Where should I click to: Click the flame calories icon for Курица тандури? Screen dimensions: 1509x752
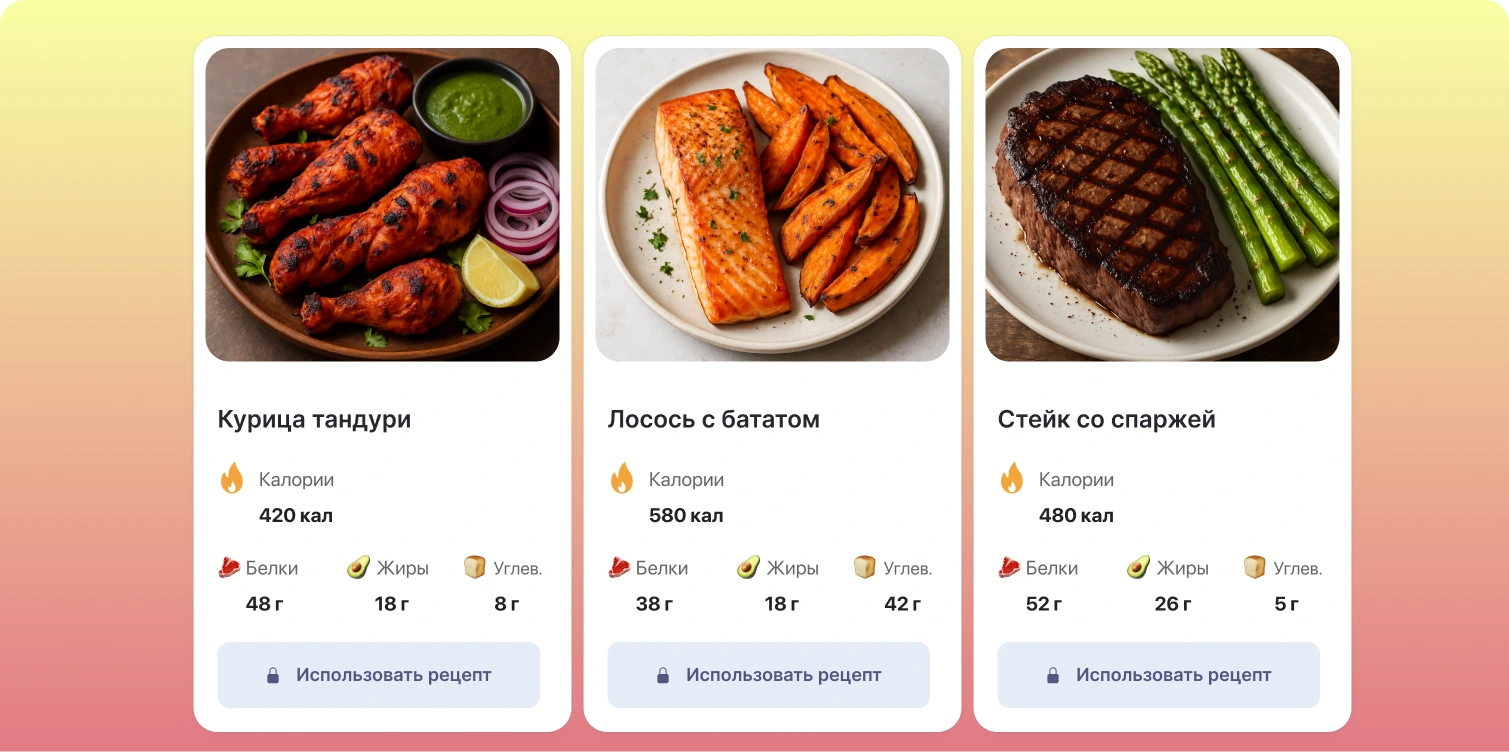coord(232,478)
